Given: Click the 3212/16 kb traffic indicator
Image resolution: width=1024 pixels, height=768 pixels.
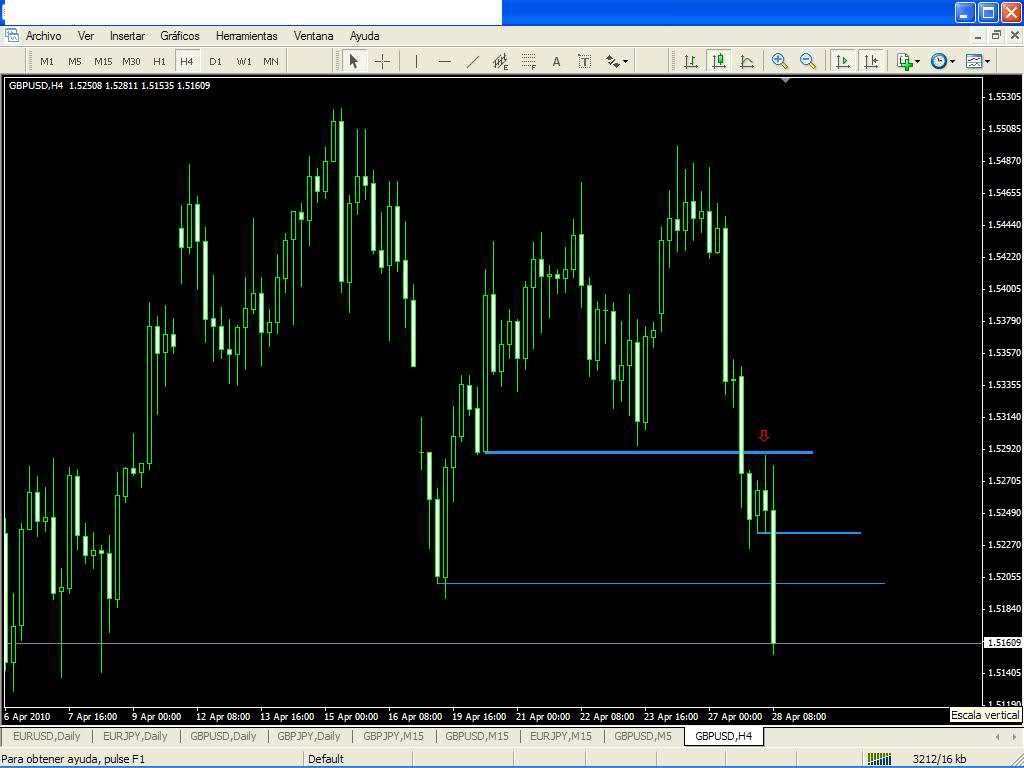Looking at the screenshot, I should pyautogui.click(x=939, y=759).
